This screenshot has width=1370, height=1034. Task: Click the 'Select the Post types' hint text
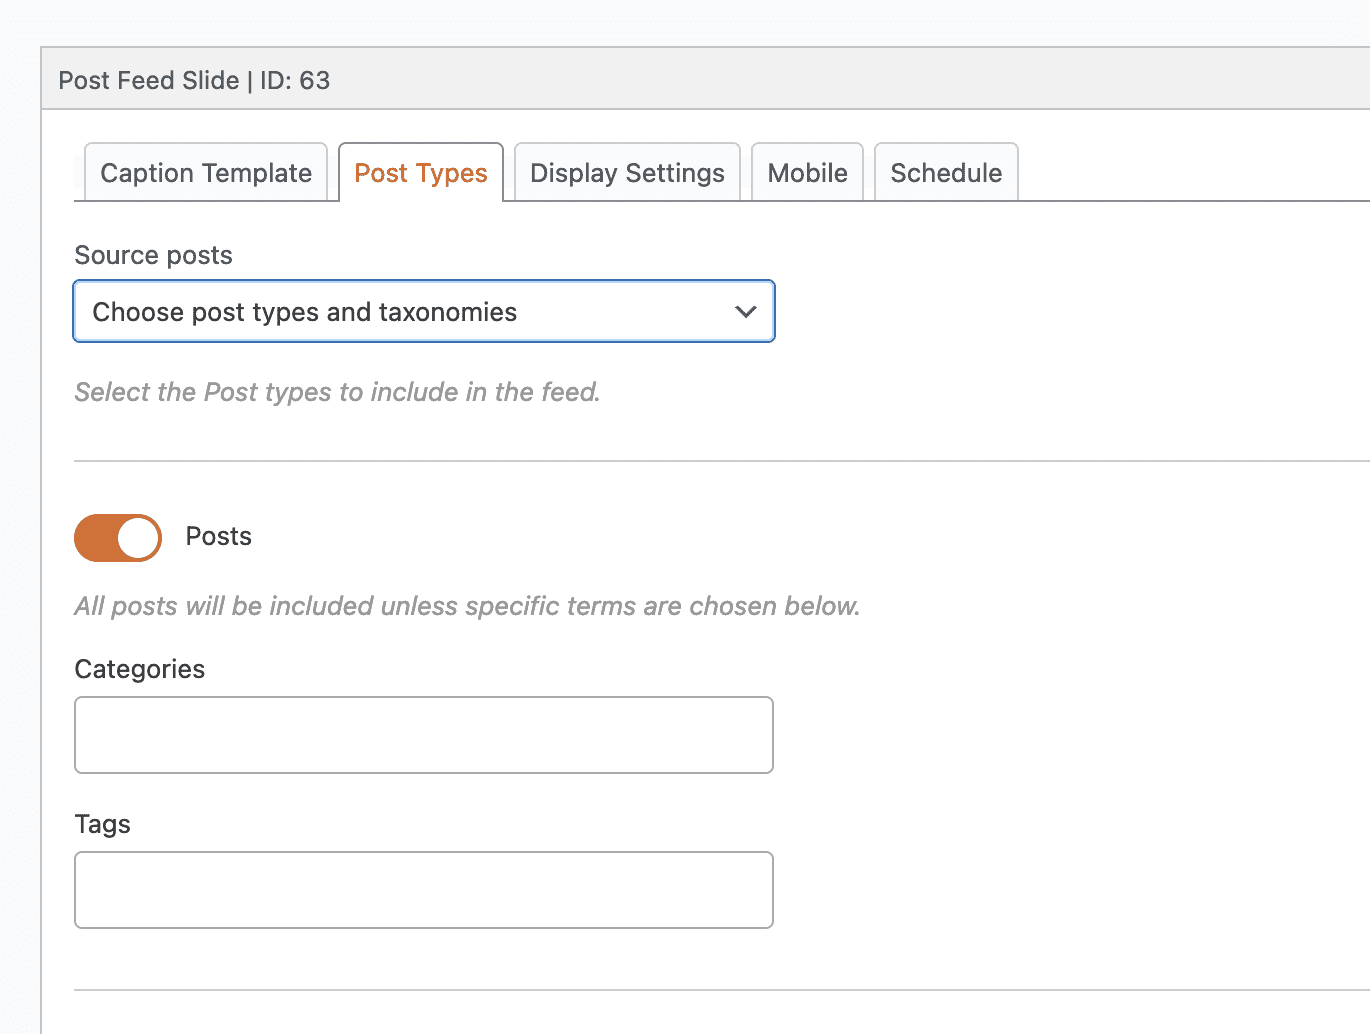(x=337, y=392)
